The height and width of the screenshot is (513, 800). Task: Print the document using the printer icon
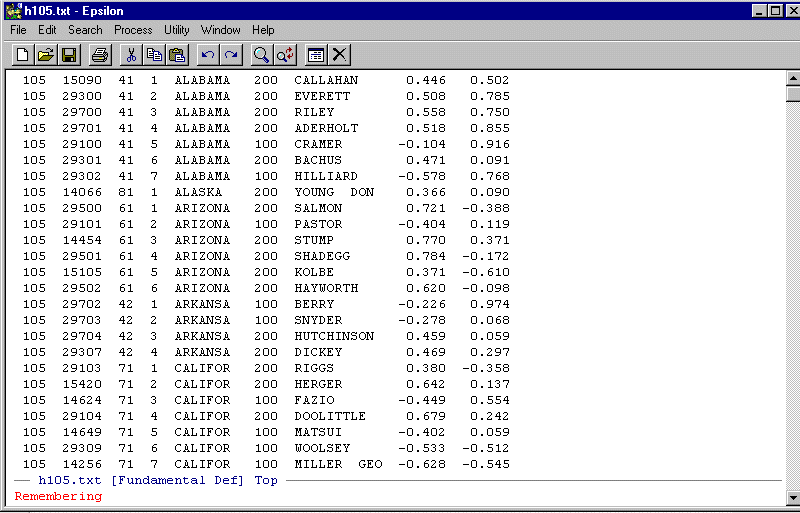[x=100, y=55]
